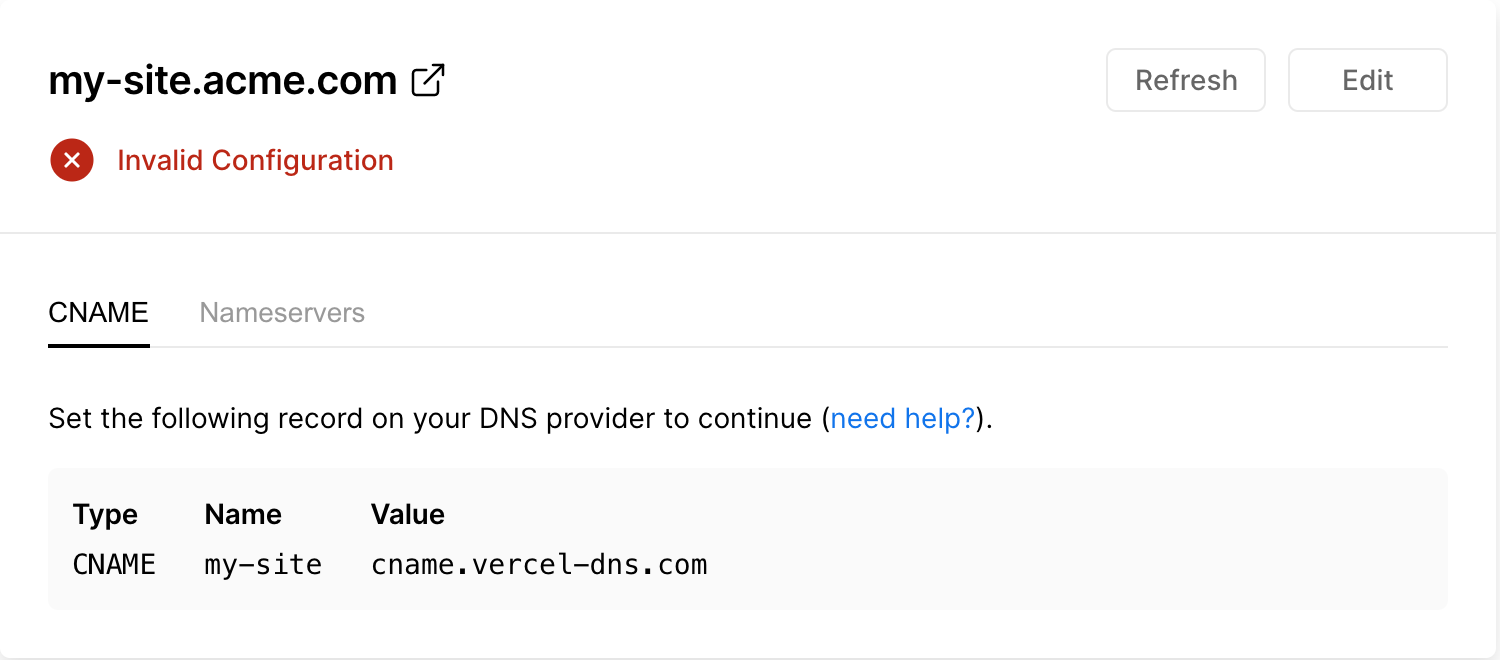Image resolution: width=1500 pixels, height=660 pixels.
Task: Edit the my-site.acme.com domain
Action: pyautogui.click(x=1367, y=80)
